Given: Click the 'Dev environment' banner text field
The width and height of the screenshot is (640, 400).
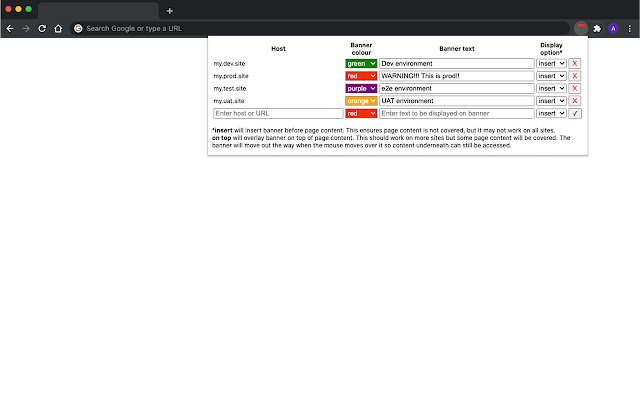Looking at the screenshot, I should click(457, 64).
